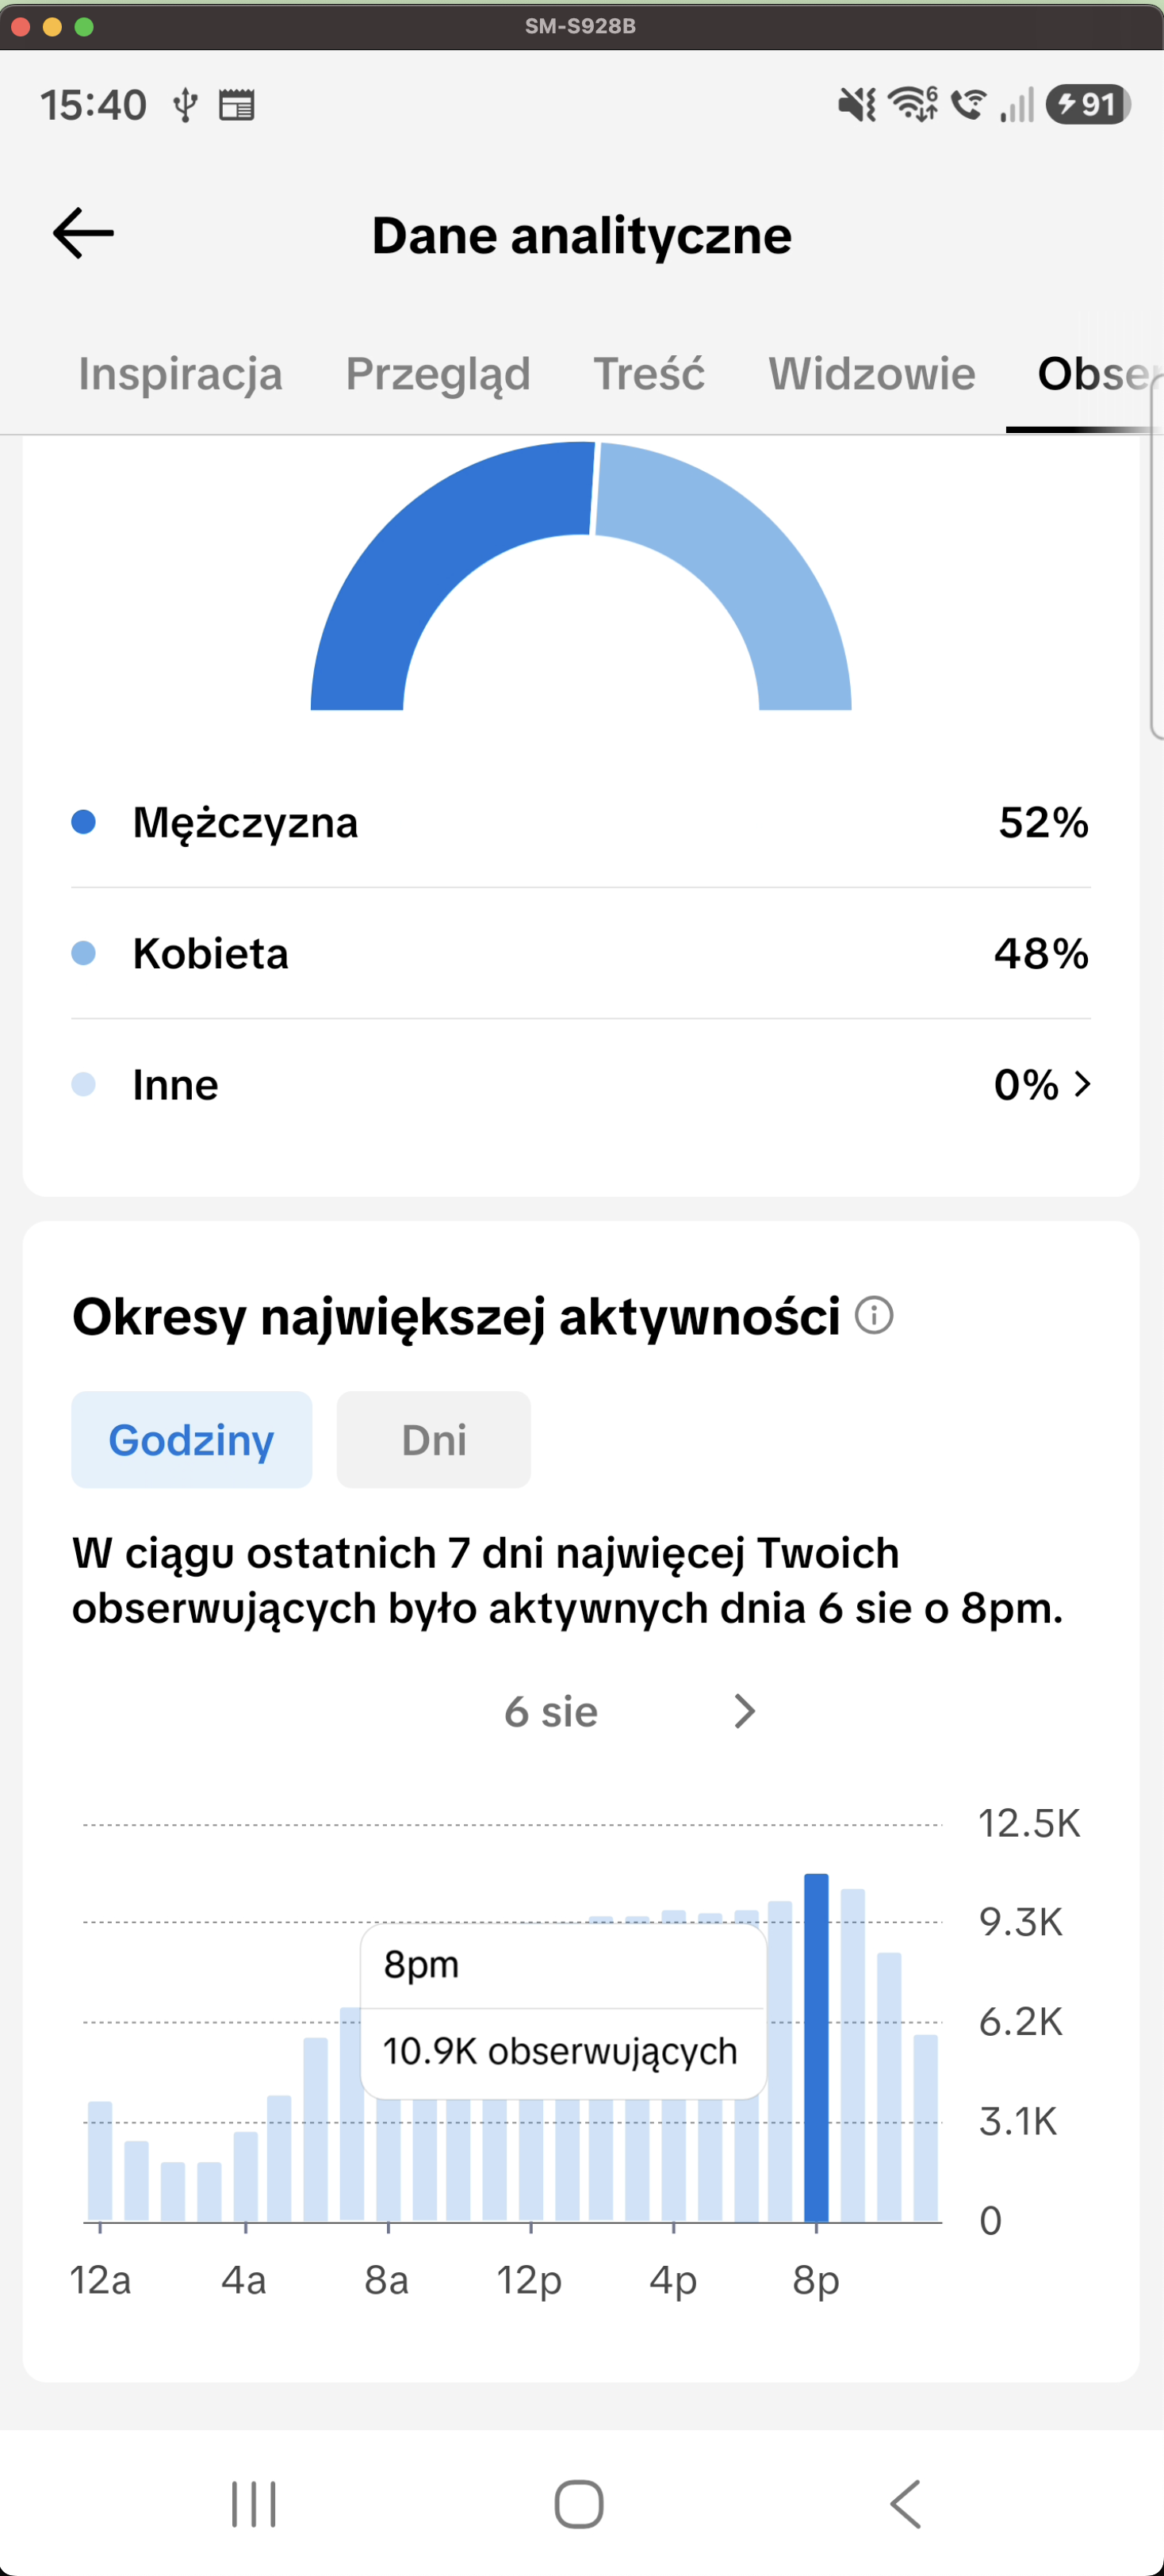Switch to the Przegląd tab
This screenshot has height=2576, width=1164.
(x=438, y=374)
